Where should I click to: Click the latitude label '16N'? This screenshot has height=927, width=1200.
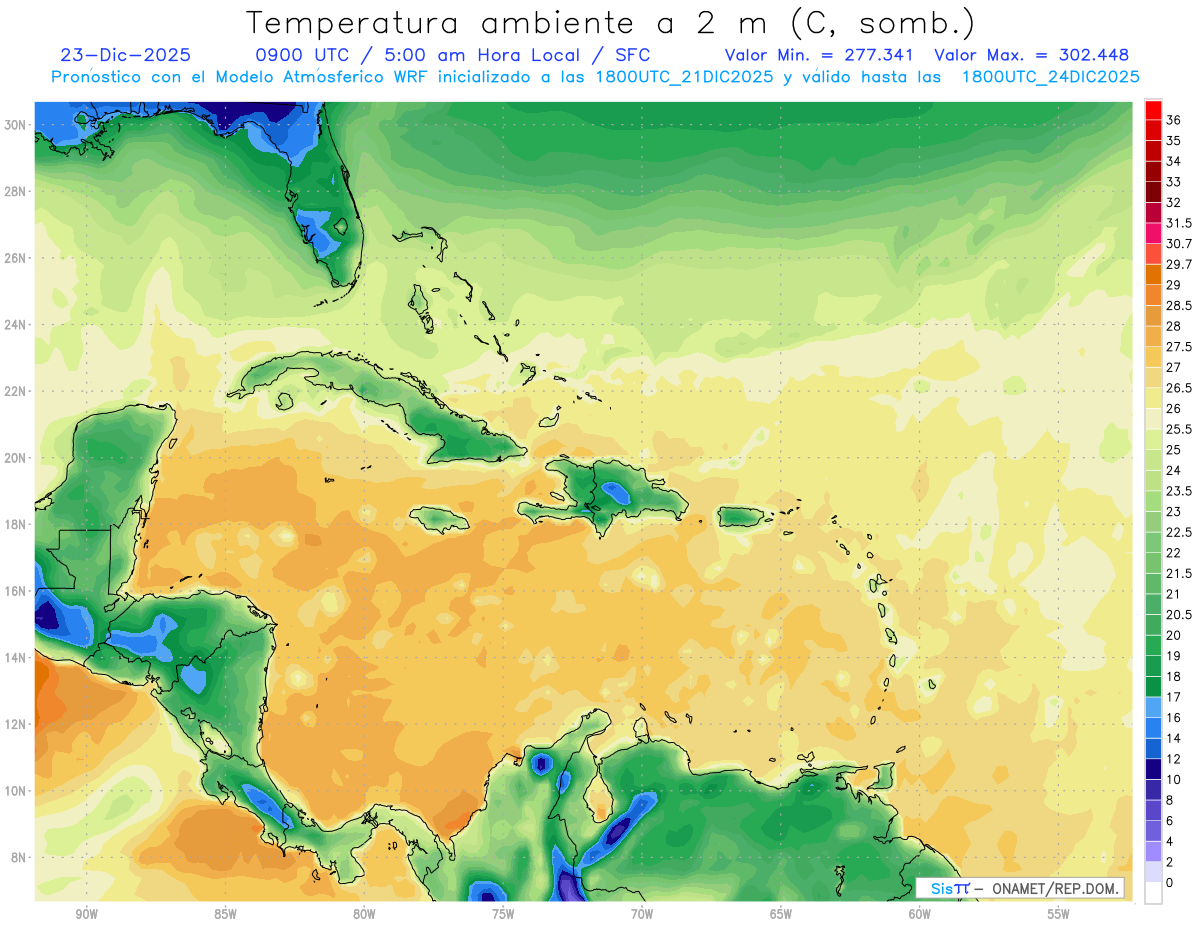16,591
